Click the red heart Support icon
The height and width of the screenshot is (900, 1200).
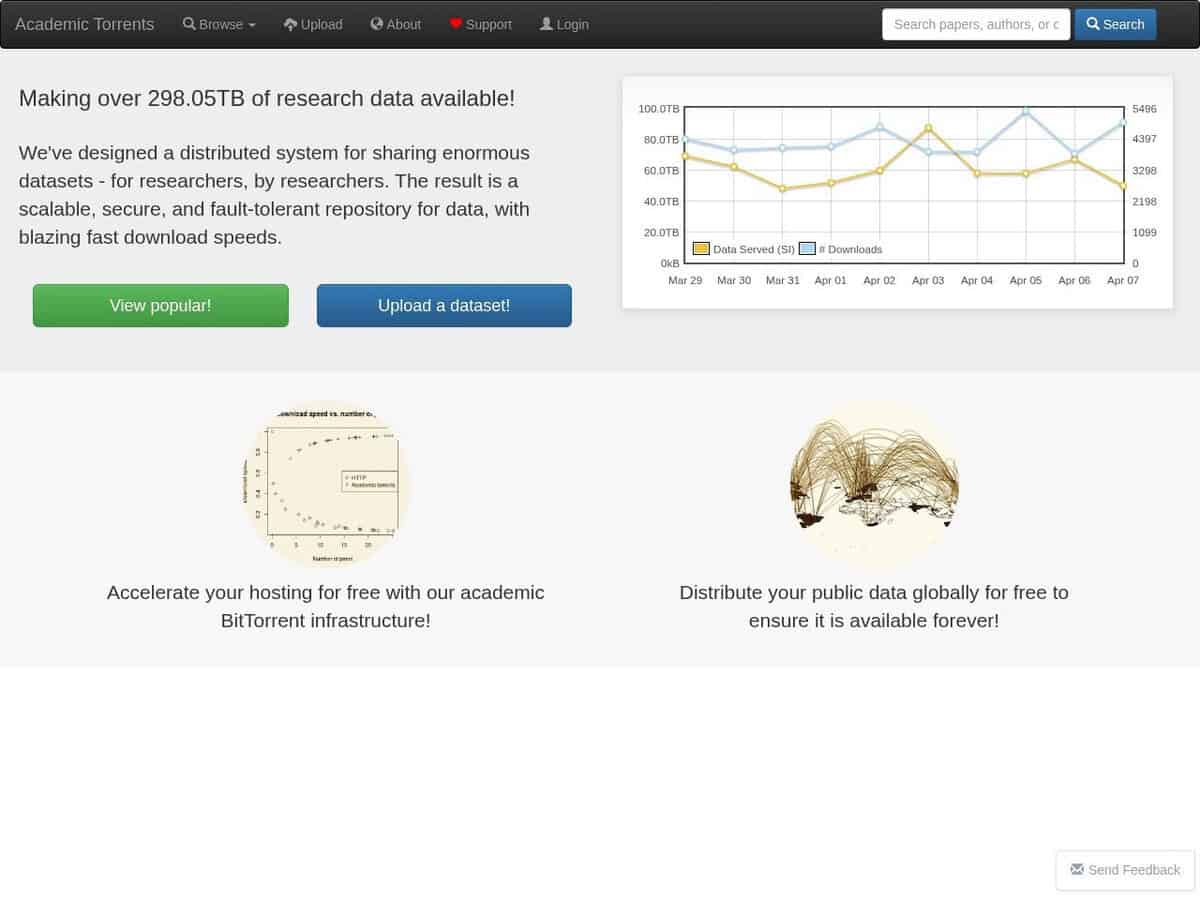point(455,24)
